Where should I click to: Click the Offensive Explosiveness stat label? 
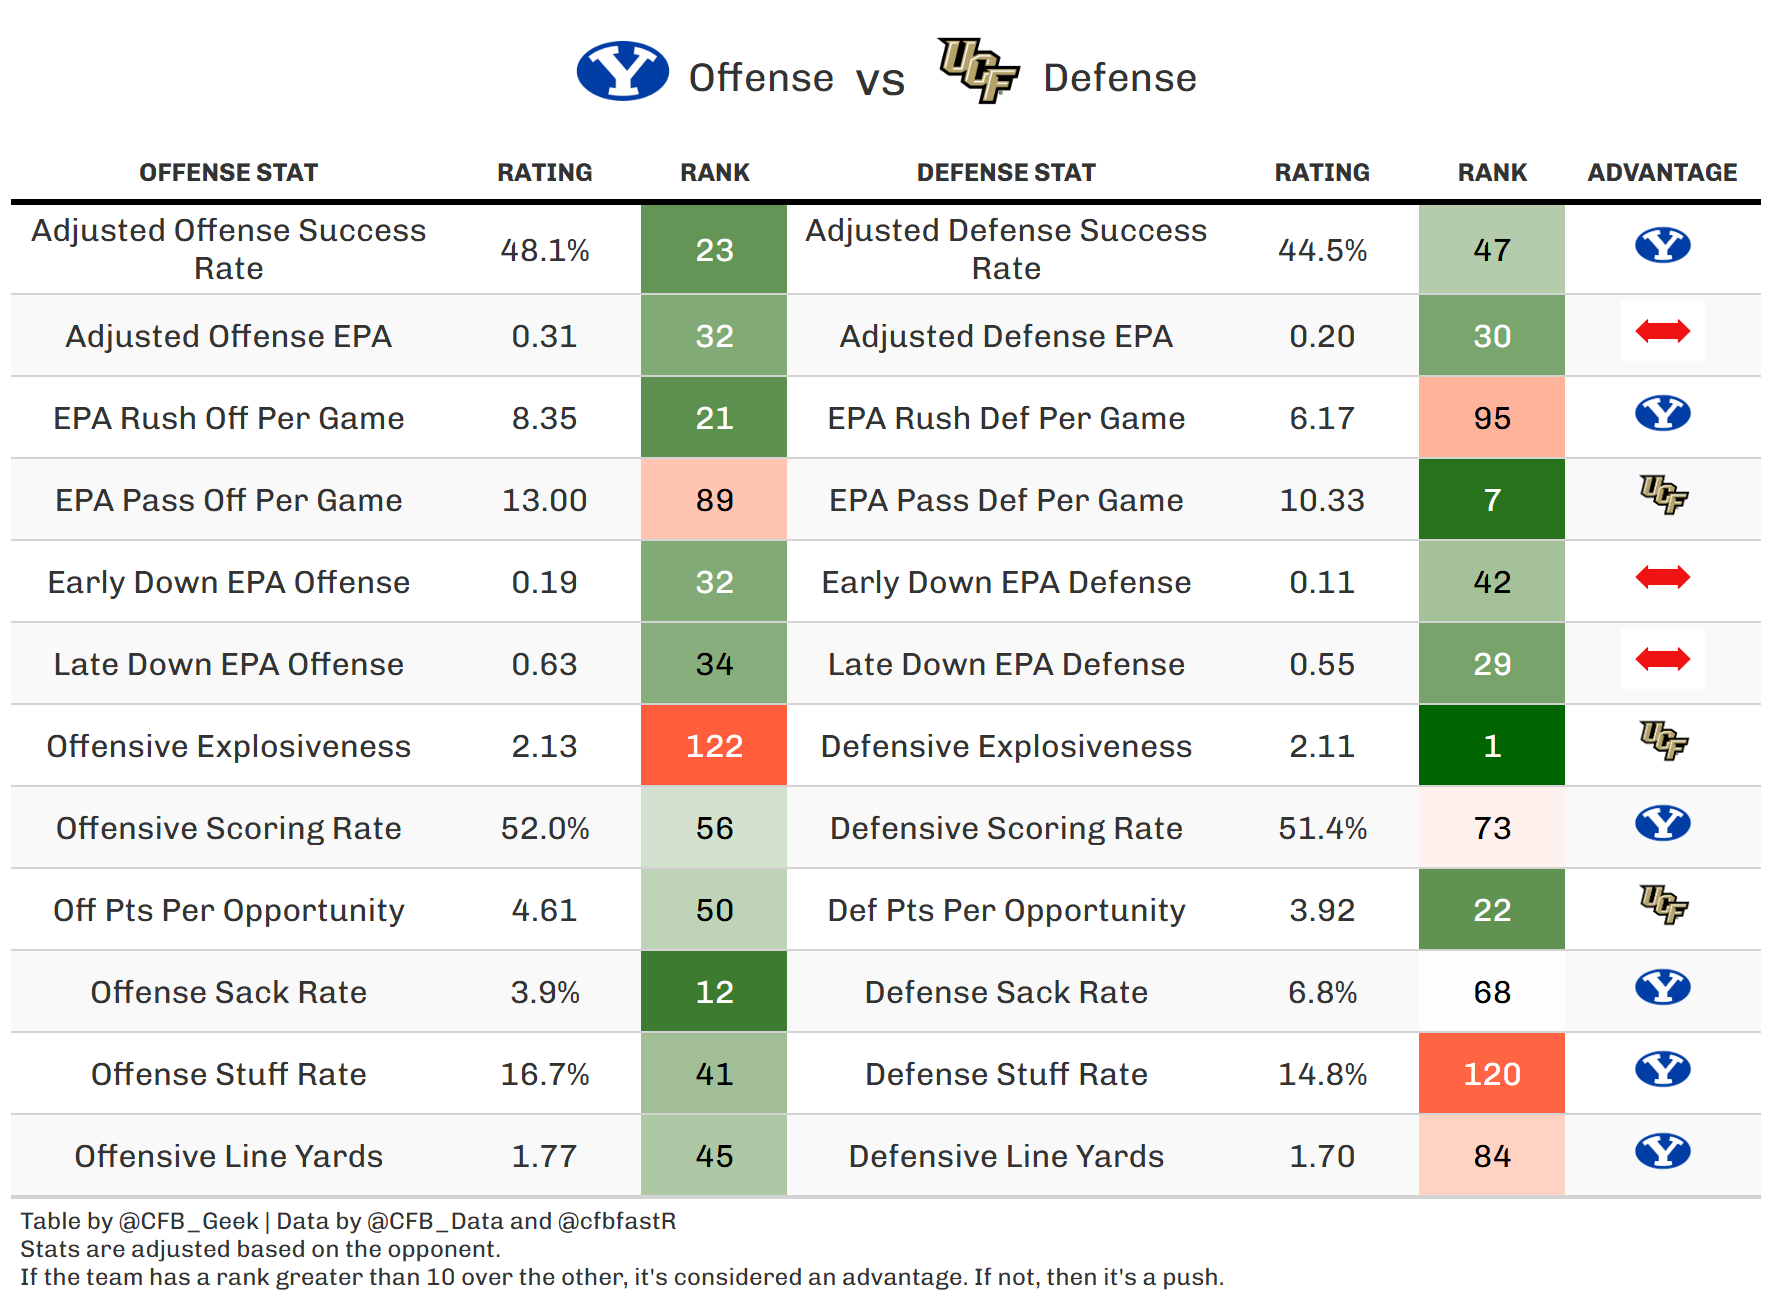coord(228,746)
